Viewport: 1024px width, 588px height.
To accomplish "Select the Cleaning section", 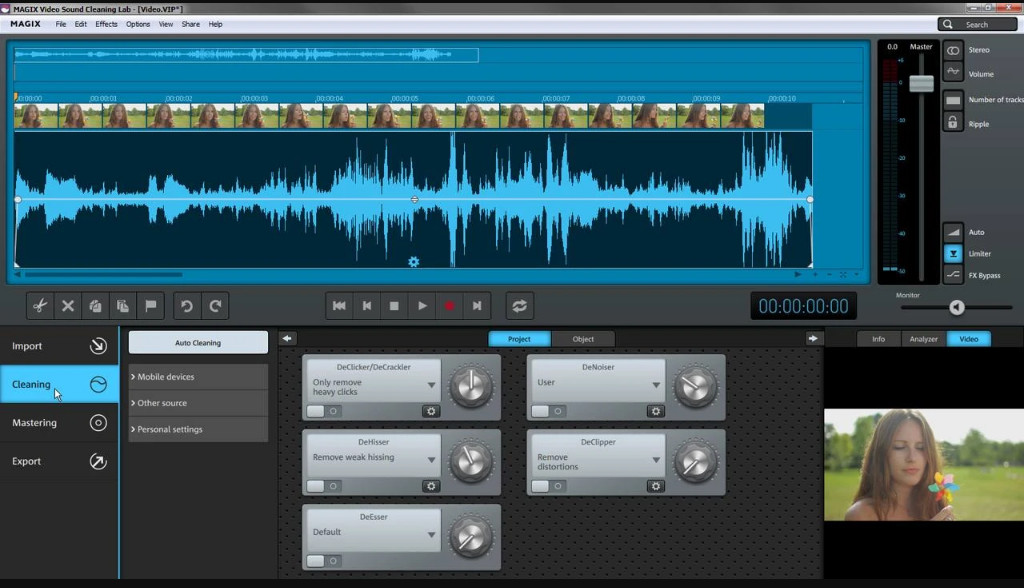I will tap(59, 384).
